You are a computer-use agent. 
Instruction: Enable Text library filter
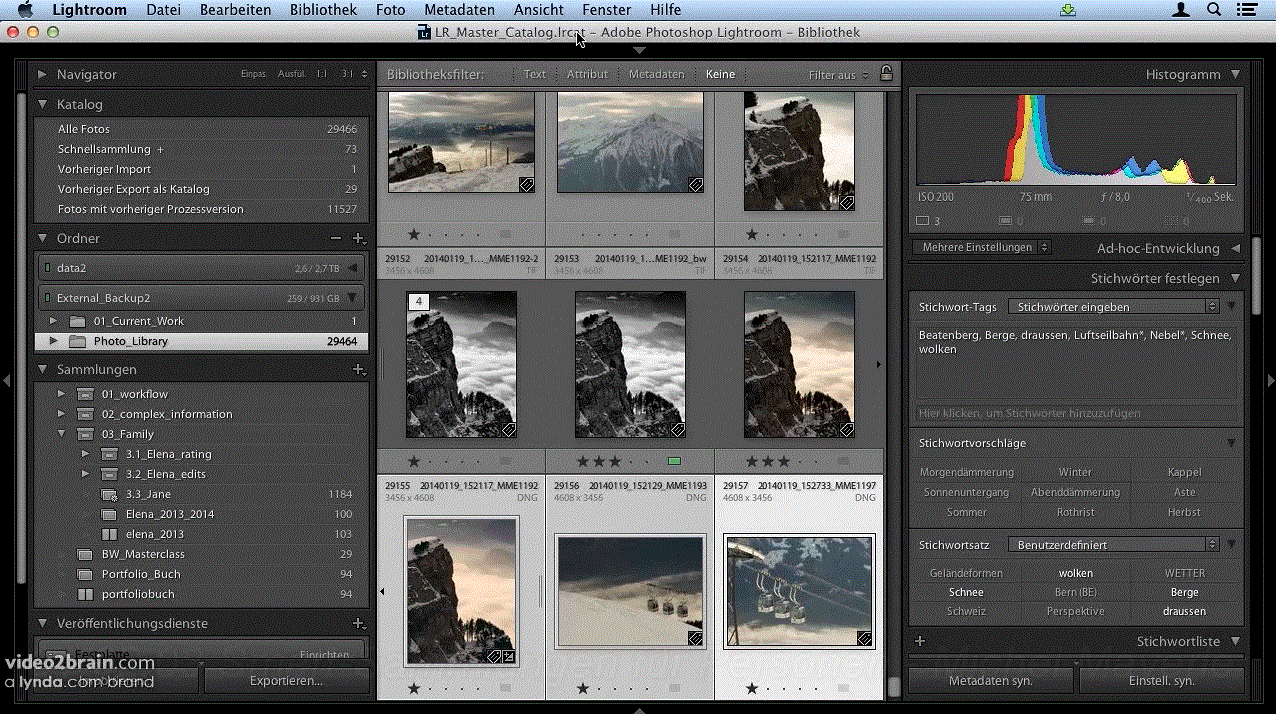[x=535, y=74]
